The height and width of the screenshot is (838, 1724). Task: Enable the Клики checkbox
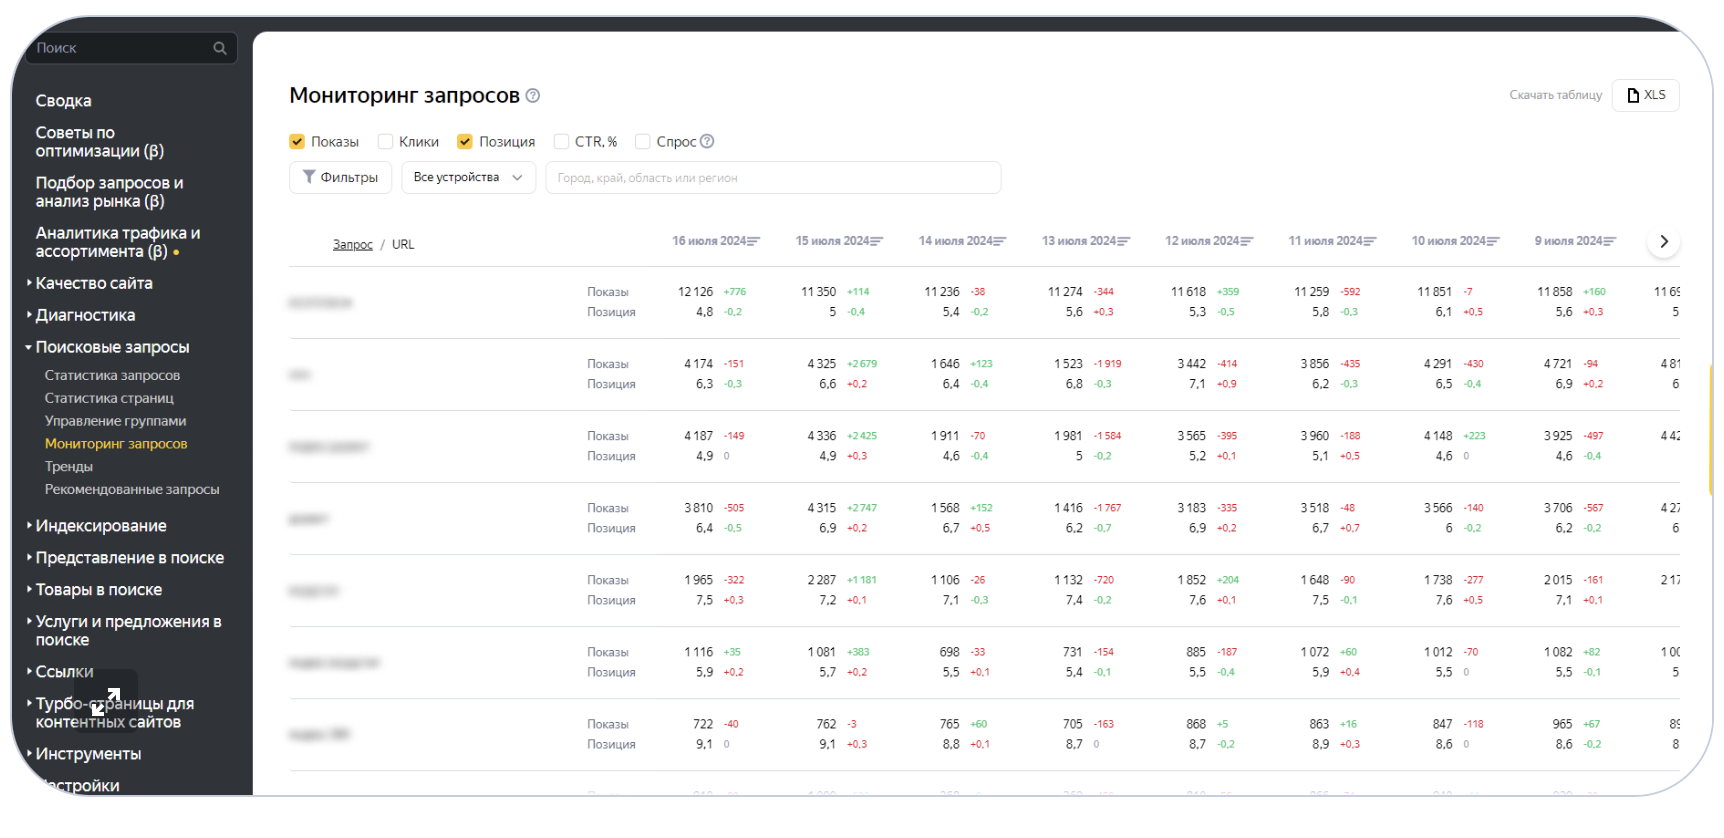(385, 142)
